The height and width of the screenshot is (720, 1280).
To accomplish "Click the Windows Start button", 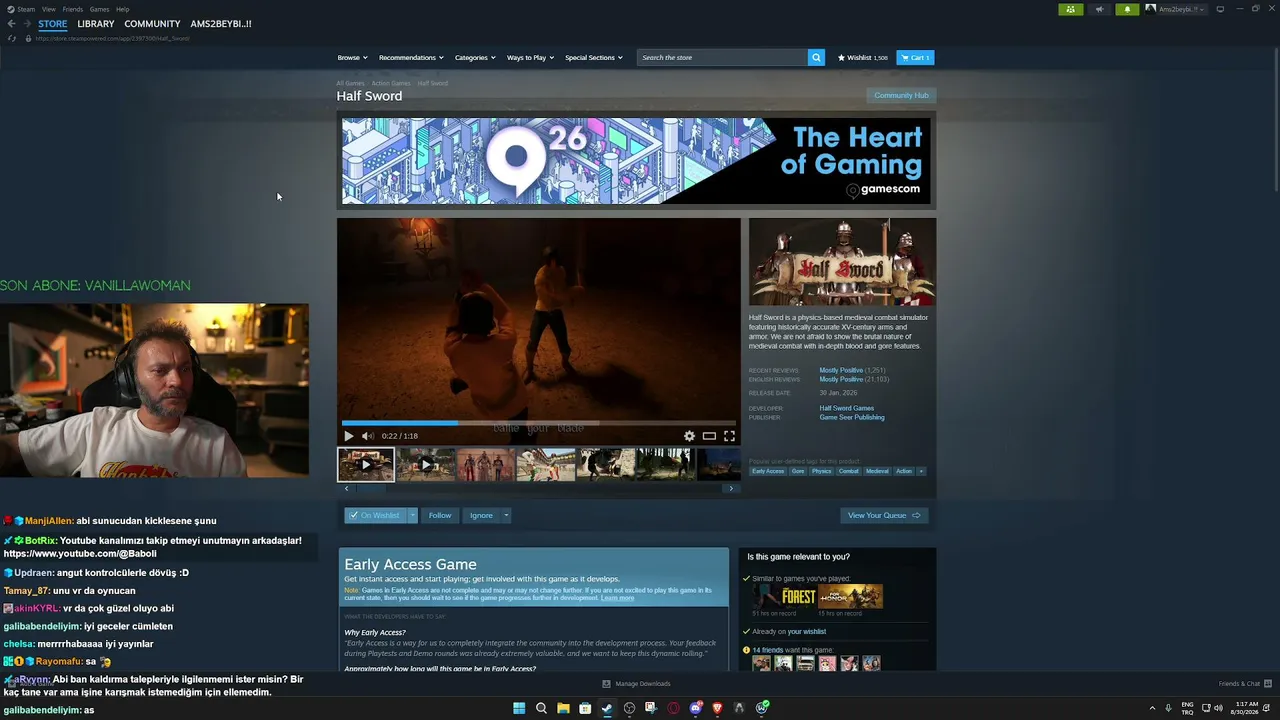I will 519,708.
